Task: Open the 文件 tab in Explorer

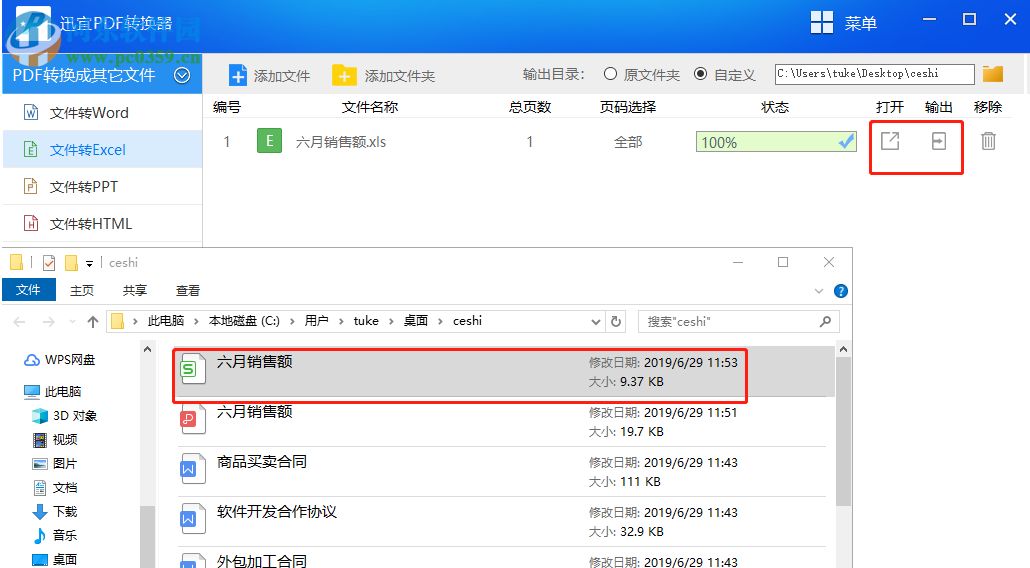Action: [28, 290]
